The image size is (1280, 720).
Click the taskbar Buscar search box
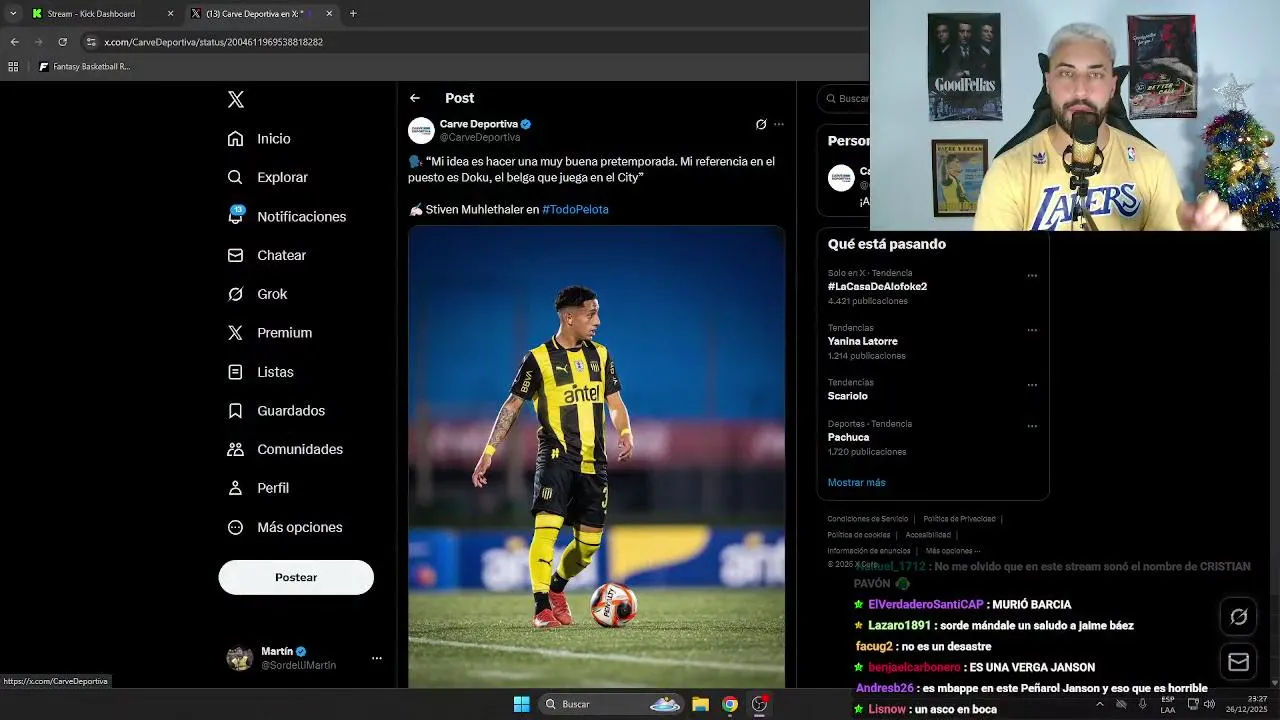[612, 704]
